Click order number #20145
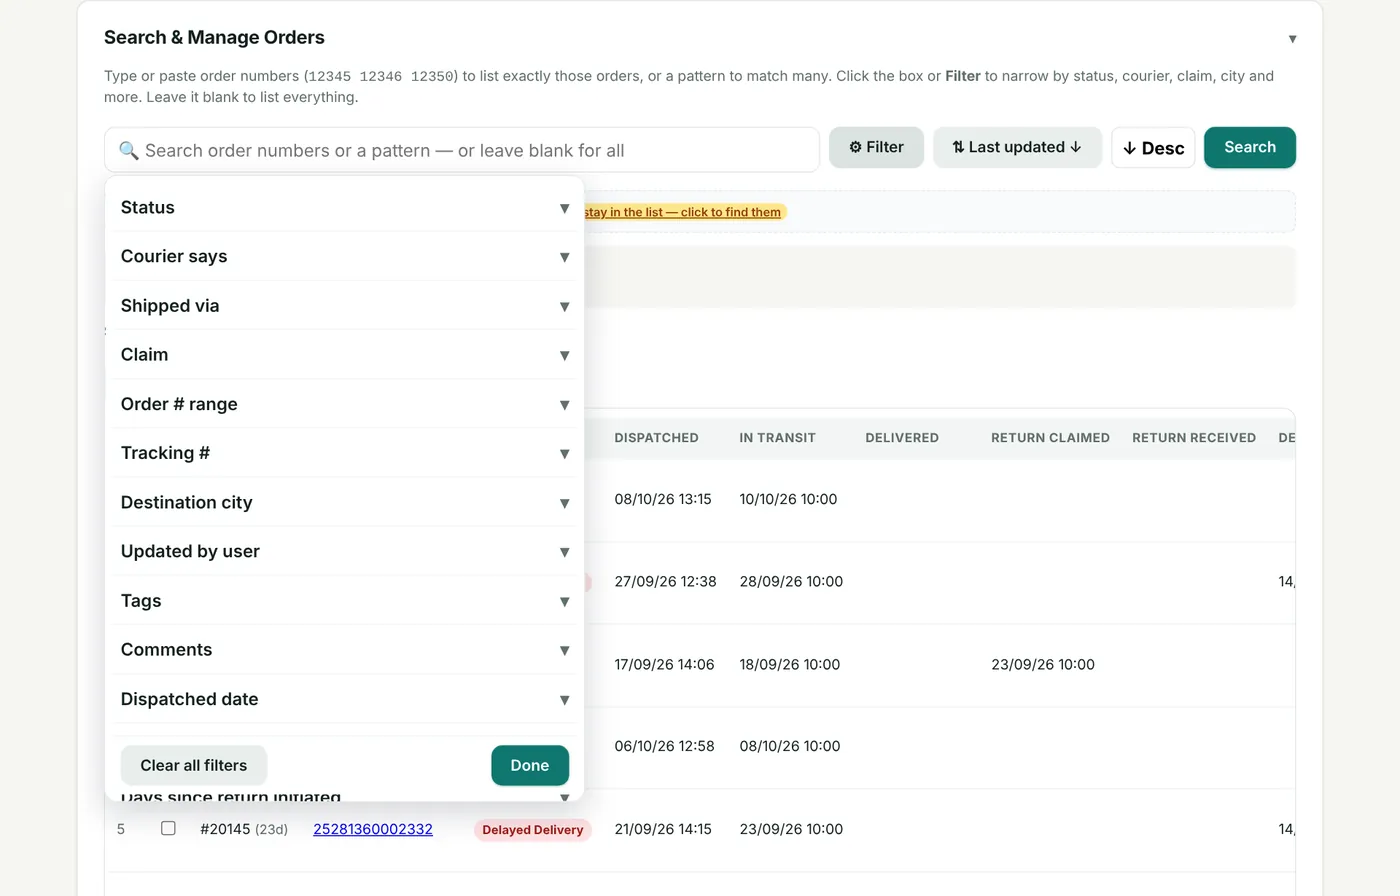1400x896 pixels. click(x=225, y=829)
